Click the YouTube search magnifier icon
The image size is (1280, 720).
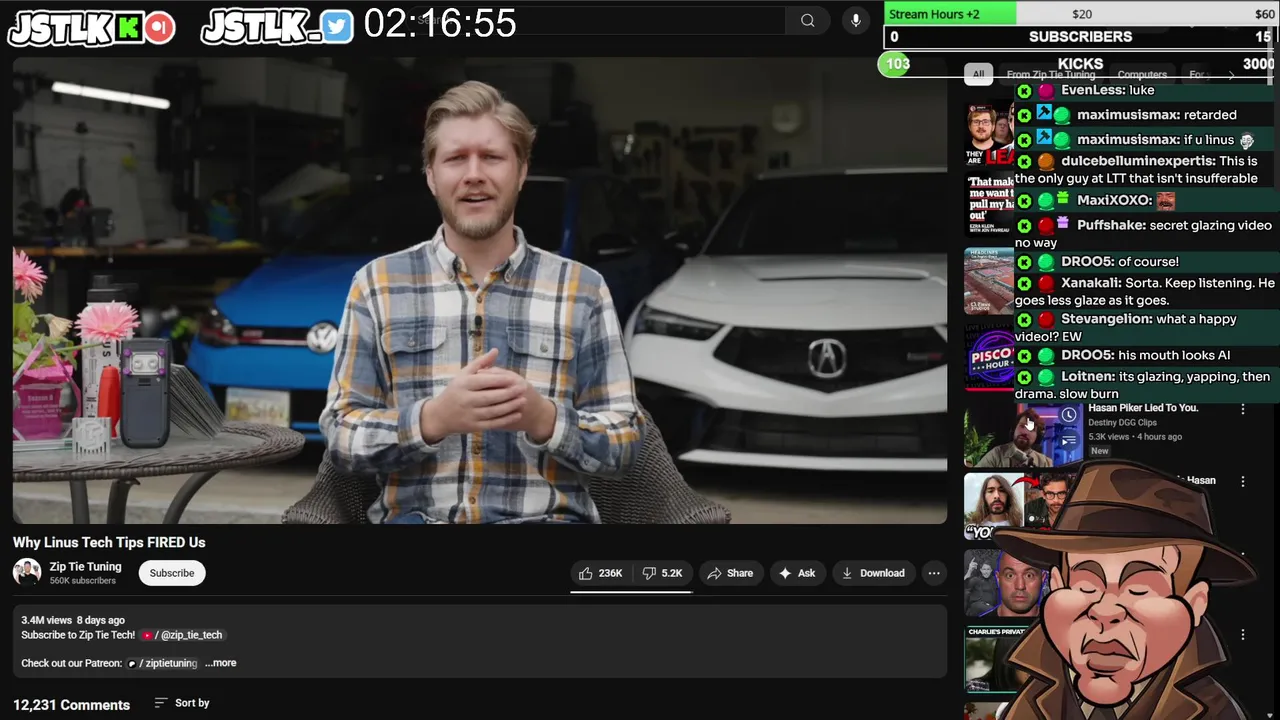tap(807, 20)
